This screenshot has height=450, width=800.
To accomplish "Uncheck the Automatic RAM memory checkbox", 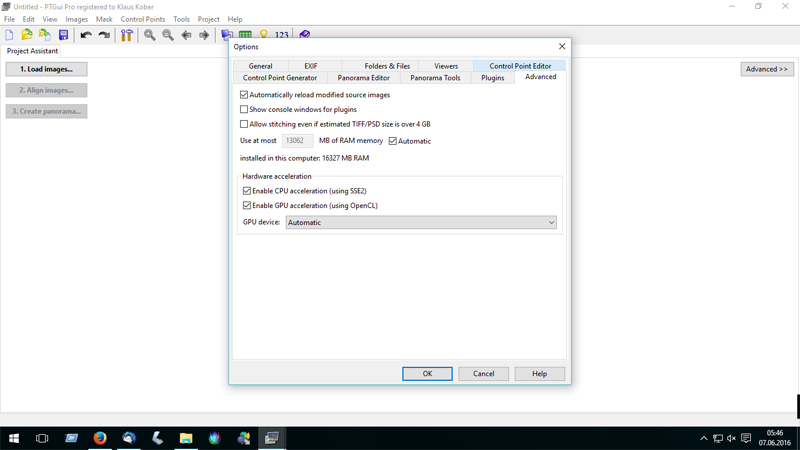I will (x=393, y=141).
